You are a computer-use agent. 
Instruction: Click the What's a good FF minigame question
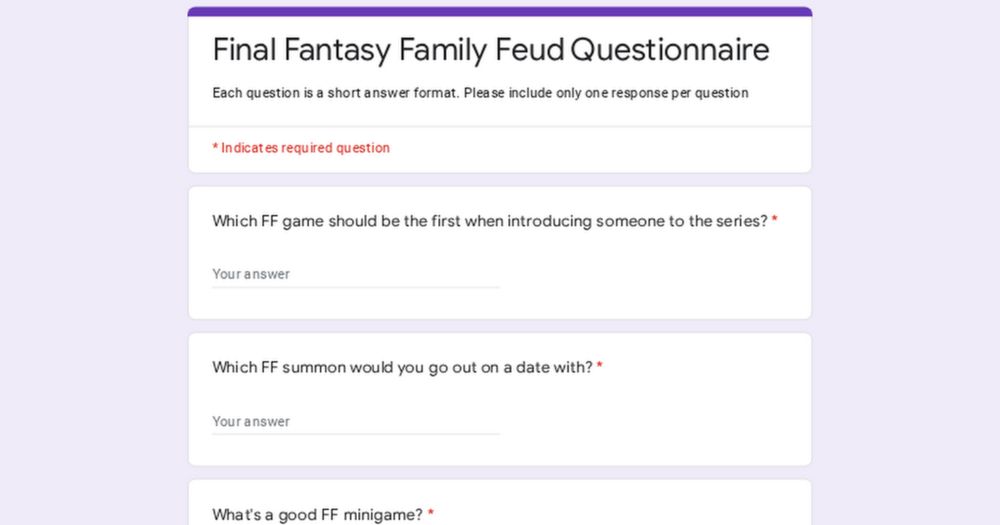(318, 514)
